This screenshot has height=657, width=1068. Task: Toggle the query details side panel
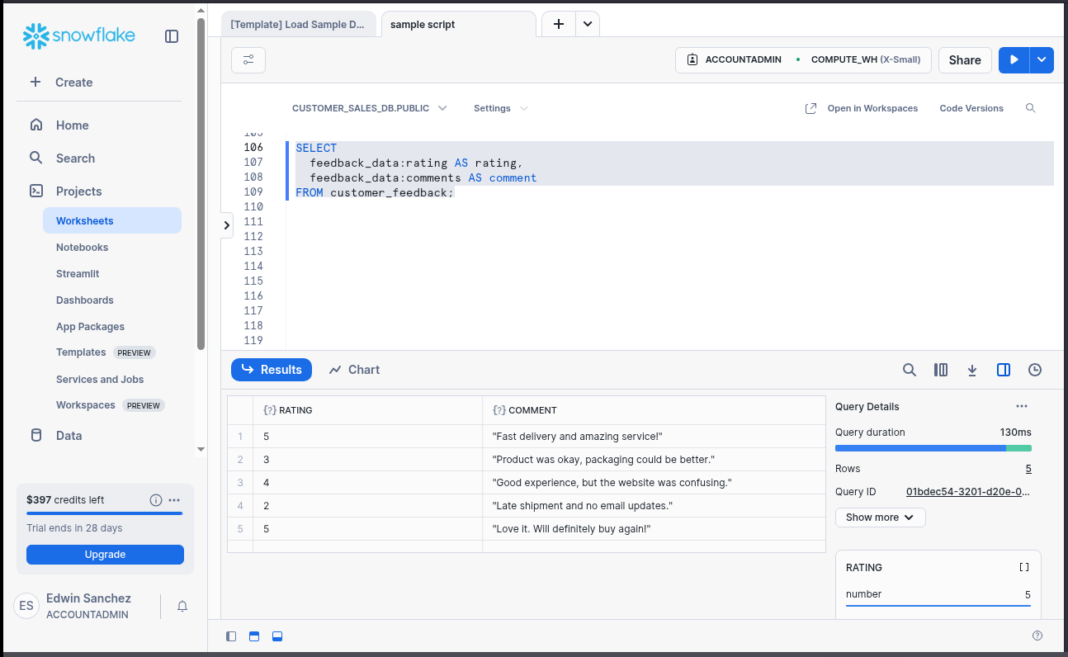pyautogui.click(x=1003, y=369)
